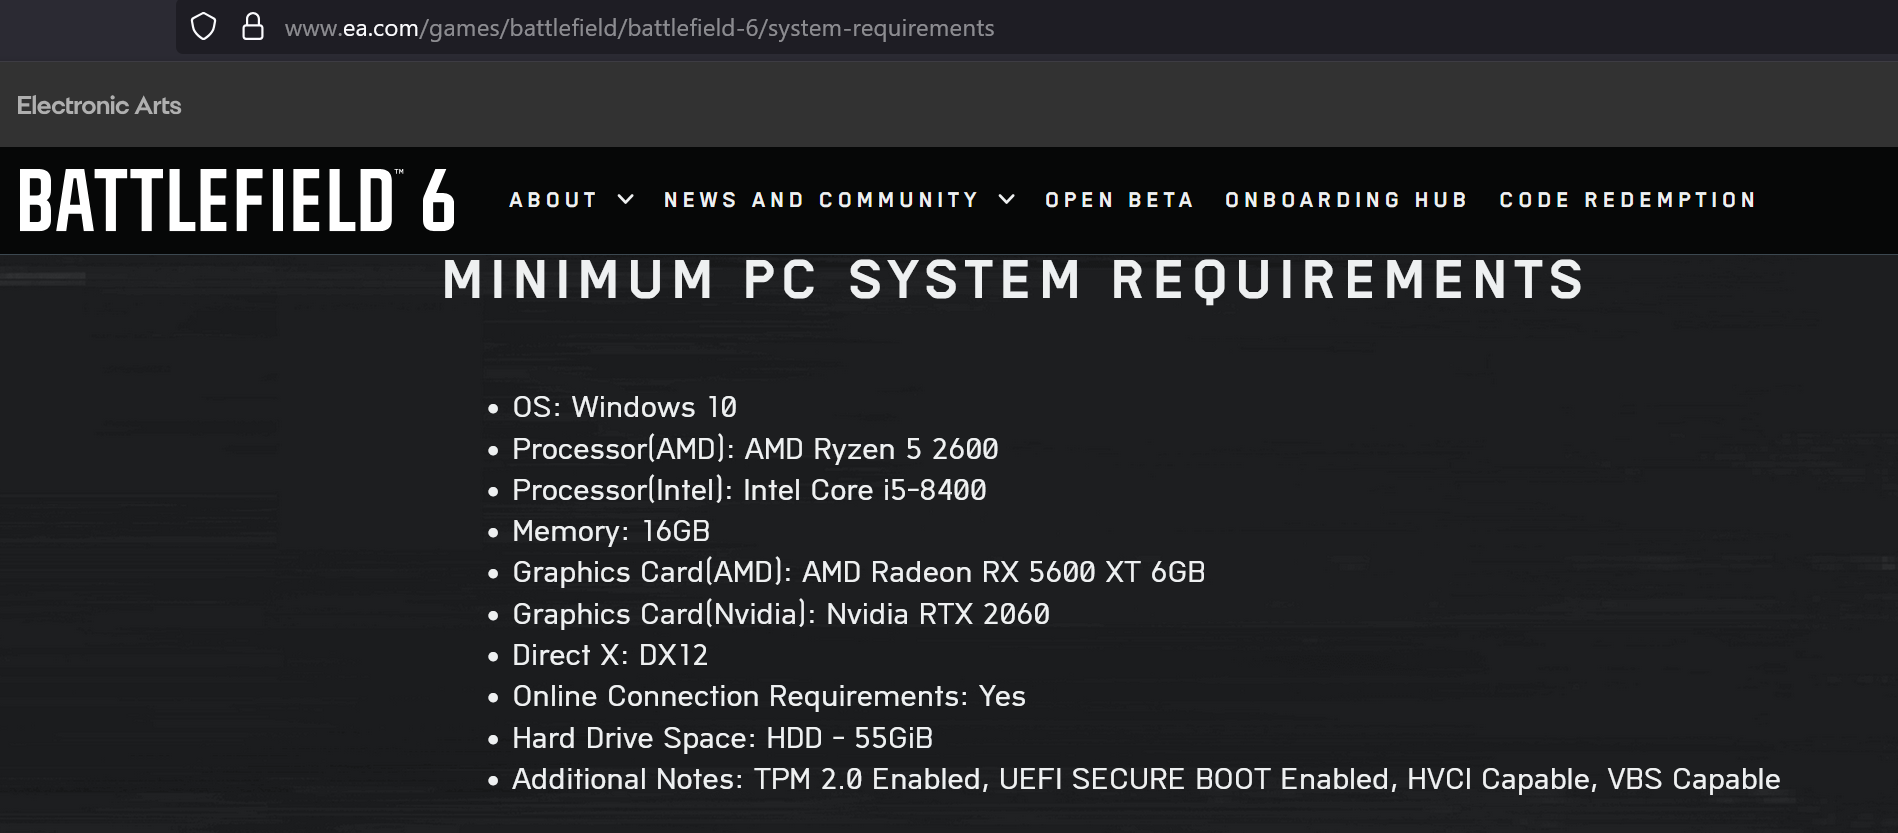1898x833 pixels.
Task: Go to Code Redemption
Action: coord(1627,200)
